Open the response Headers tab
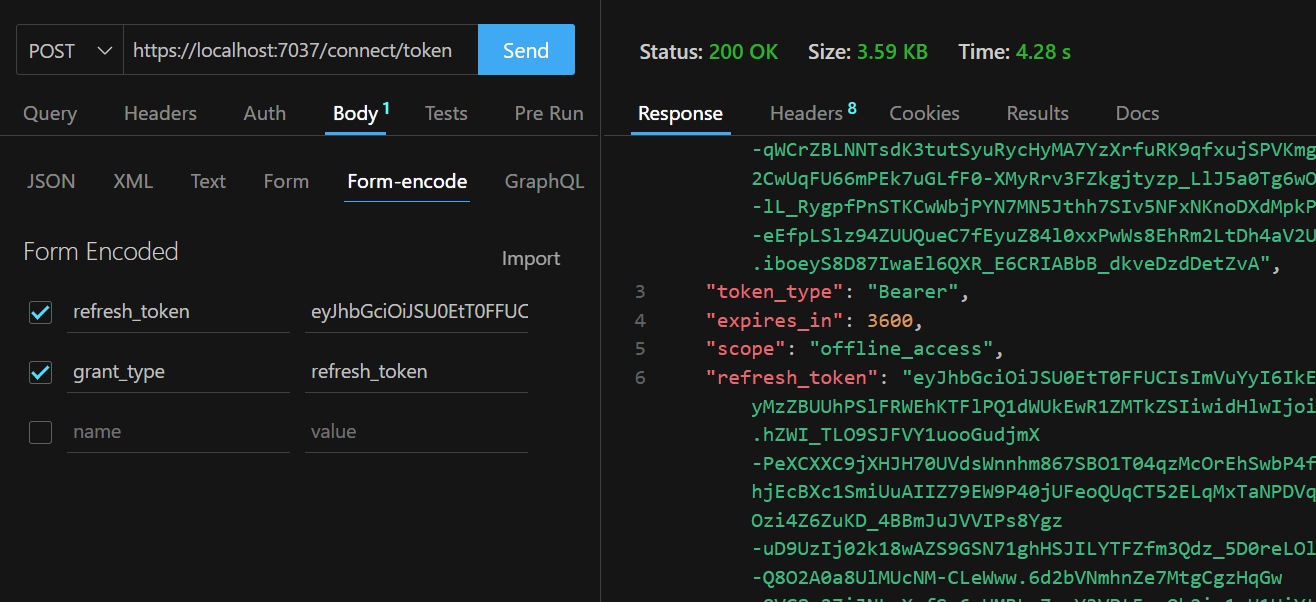1316x602 pixels. [813, 113]
